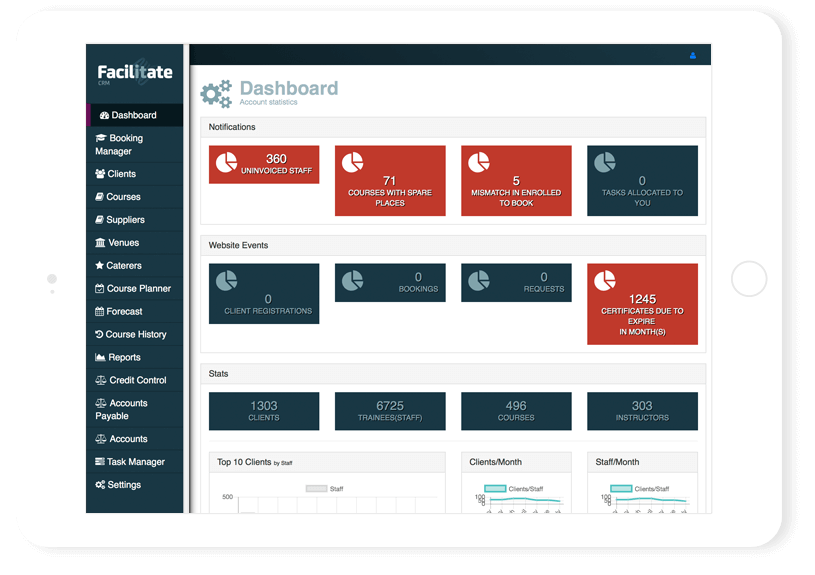Open the Courses With Spare Places tile
Viewport: 815px width, 575px height.
[x=390, y=182]
